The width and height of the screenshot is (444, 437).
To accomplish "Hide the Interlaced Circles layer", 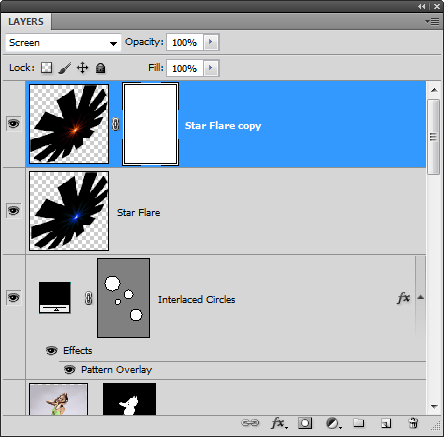I will 14,297.
